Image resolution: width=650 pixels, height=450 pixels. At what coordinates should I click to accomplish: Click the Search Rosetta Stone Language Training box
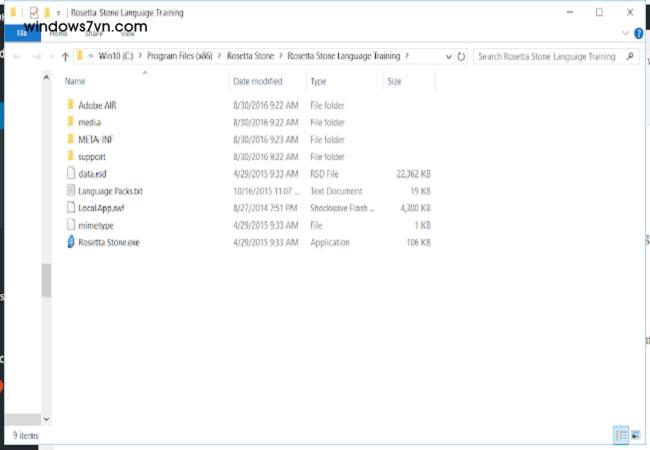[550, 57]
